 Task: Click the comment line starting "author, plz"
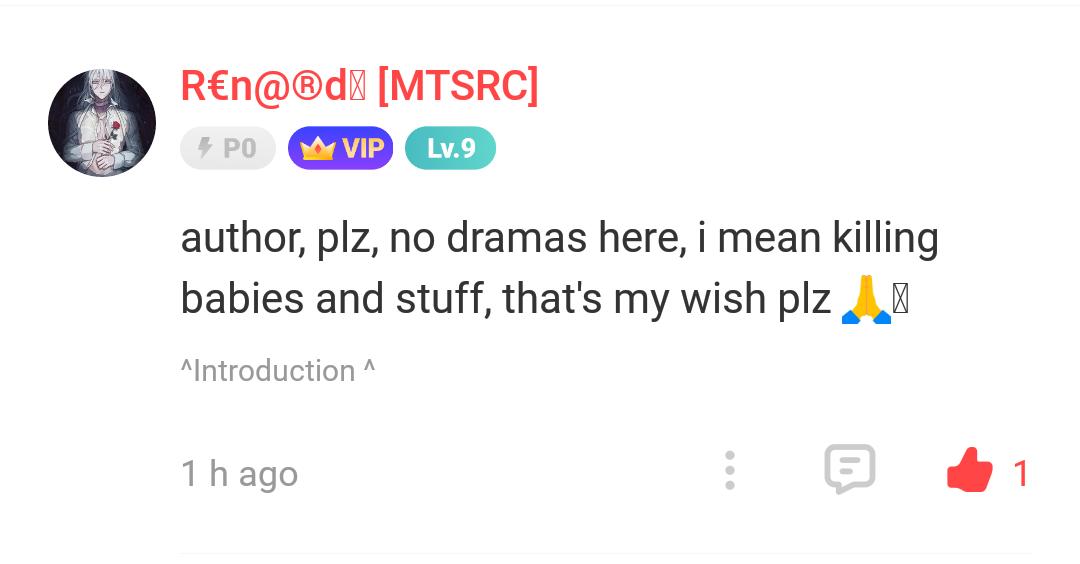559,238
